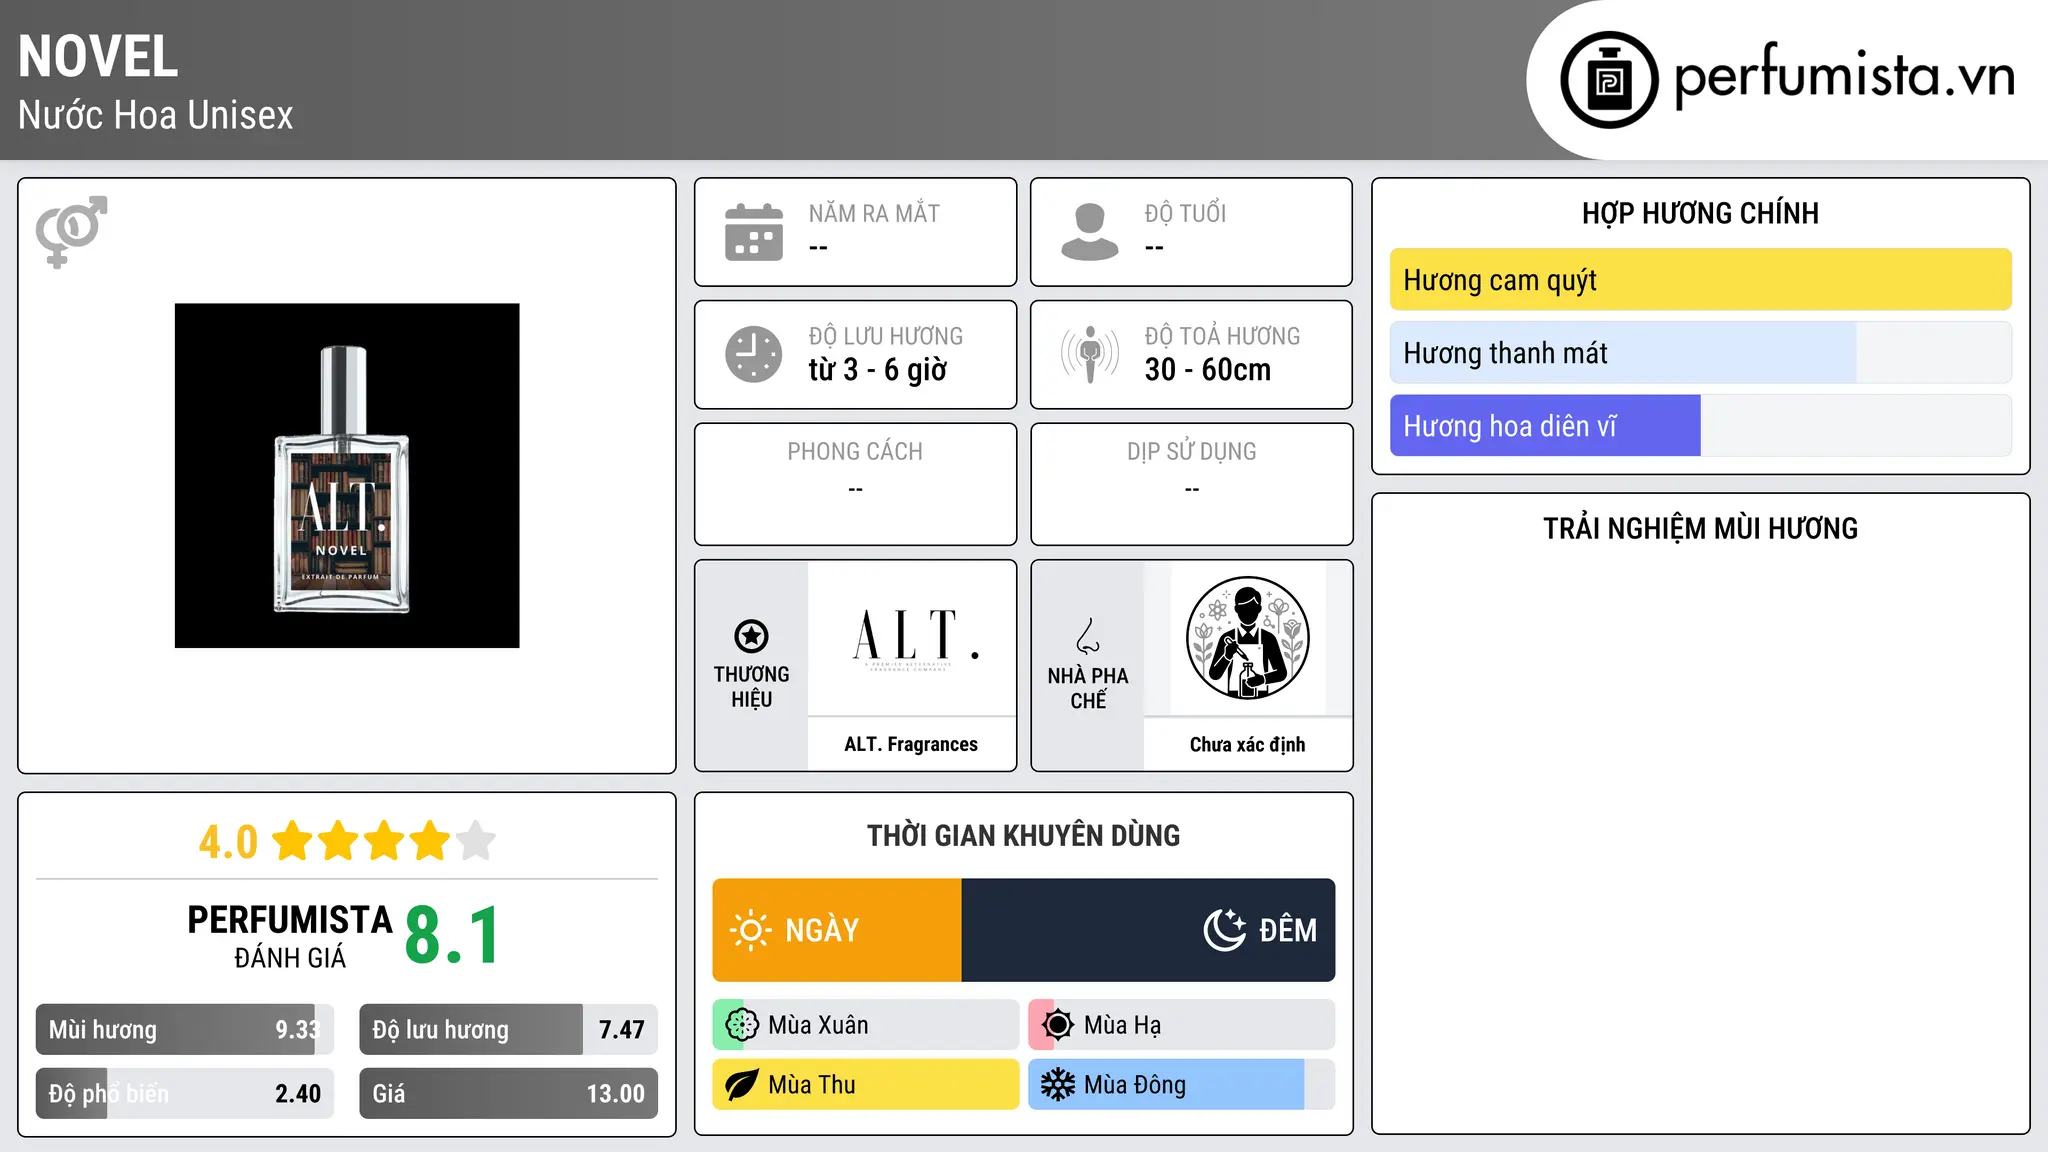Click the nose icon above Nhà pha chế
The height and width of the screenshot is (1152, 2048).
[x=1088, y=636]
